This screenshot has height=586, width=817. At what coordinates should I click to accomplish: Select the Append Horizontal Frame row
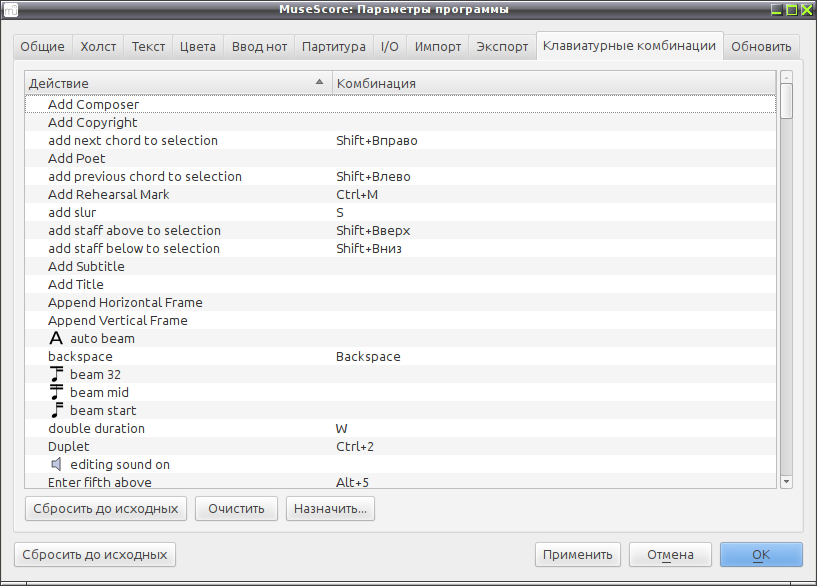pos(400,303)
